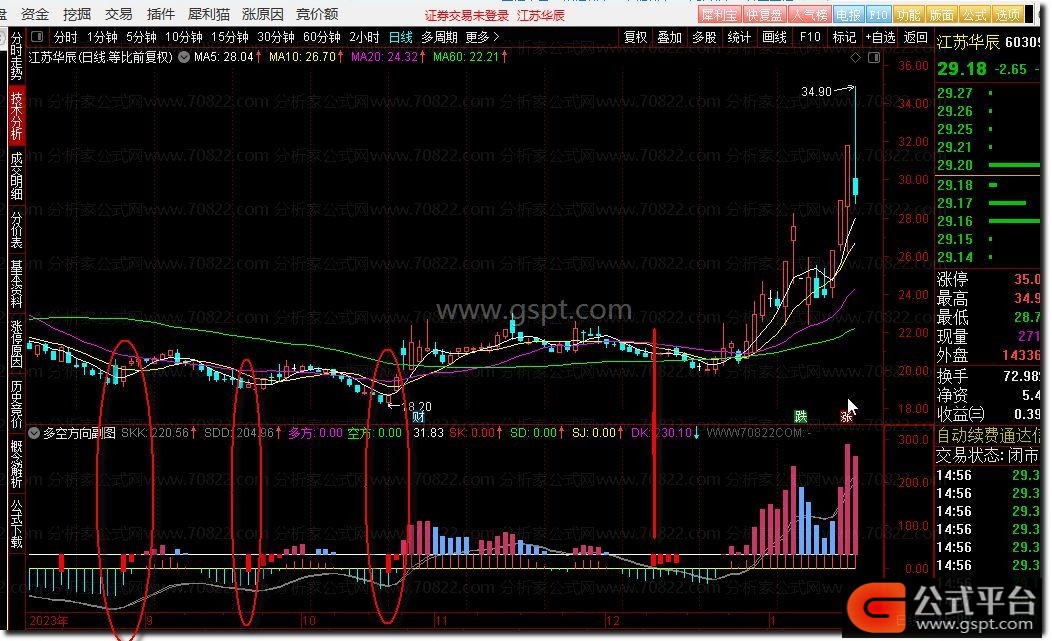
Task: Open the 插件 menu
Action: coord(160,13)
